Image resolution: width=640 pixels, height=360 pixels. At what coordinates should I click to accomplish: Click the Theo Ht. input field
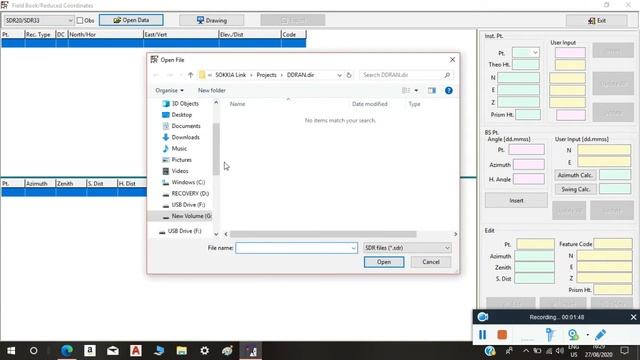(526, 64)
